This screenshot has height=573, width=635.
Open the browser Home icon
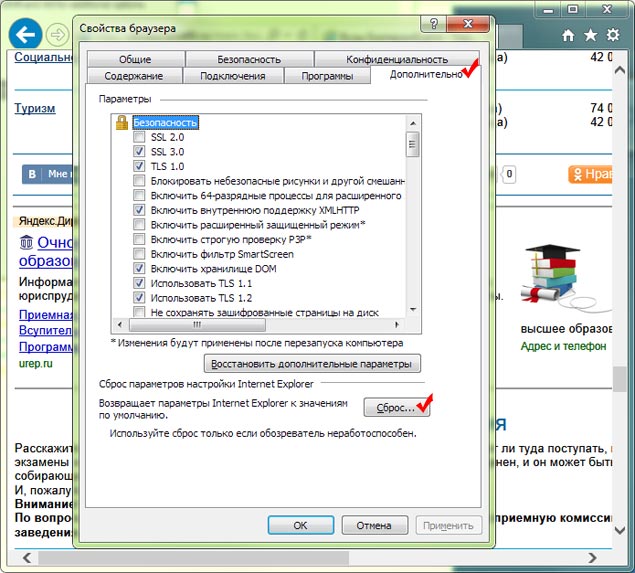point(568,36)
